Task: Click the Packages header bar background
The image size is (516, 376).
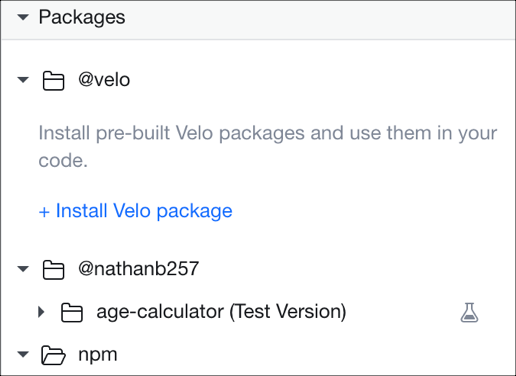Action: [258, 20]
